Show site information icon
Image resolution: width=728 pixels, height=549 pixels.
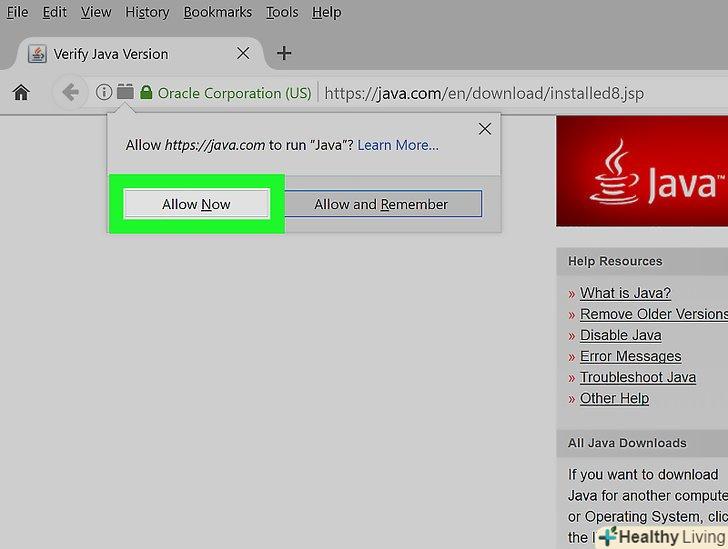point(104,92)
